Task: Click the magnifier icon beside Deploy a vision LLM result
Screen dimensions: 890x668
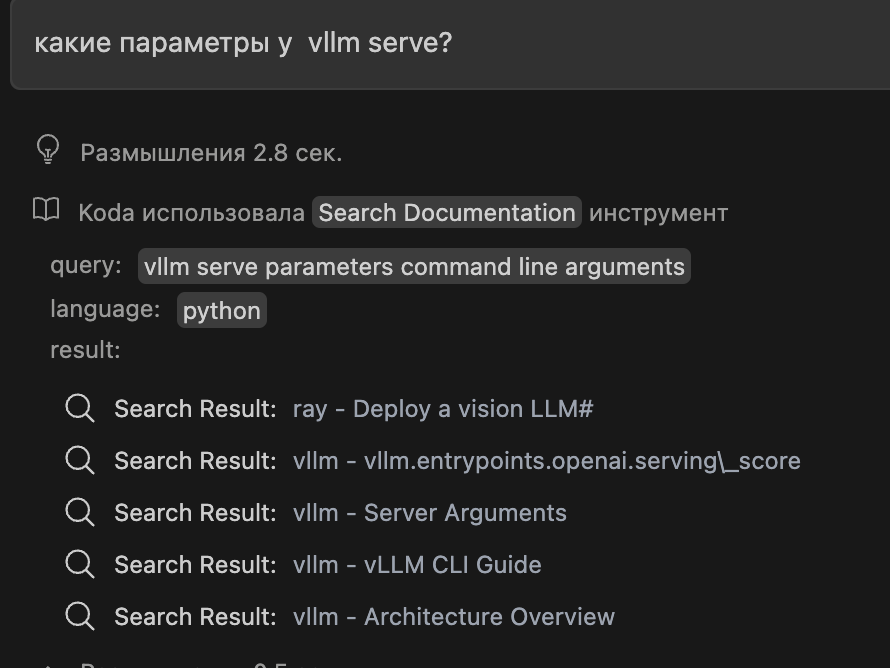Action: [80, 408]
